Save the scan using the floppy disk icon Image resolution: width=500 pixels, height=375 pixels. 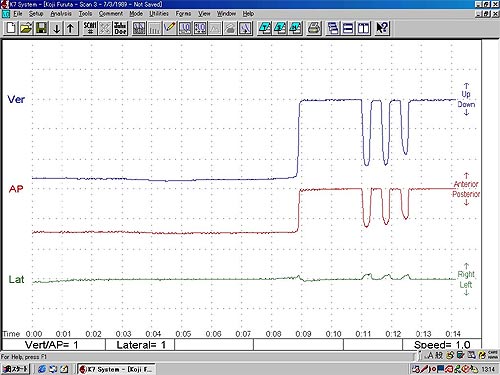[41, 28]
